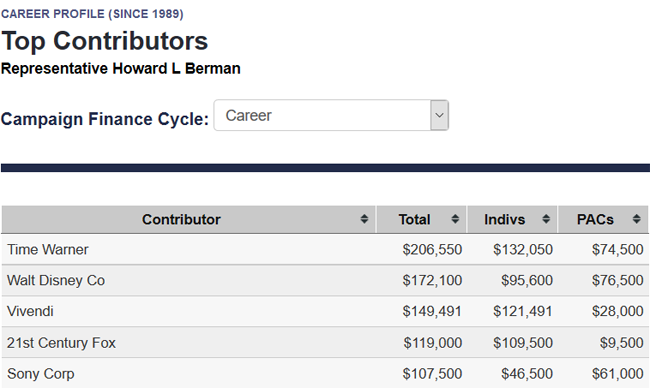Sort table by Contributor sort arrows
This screenshot has width=650, height=388.
point(364,219)
